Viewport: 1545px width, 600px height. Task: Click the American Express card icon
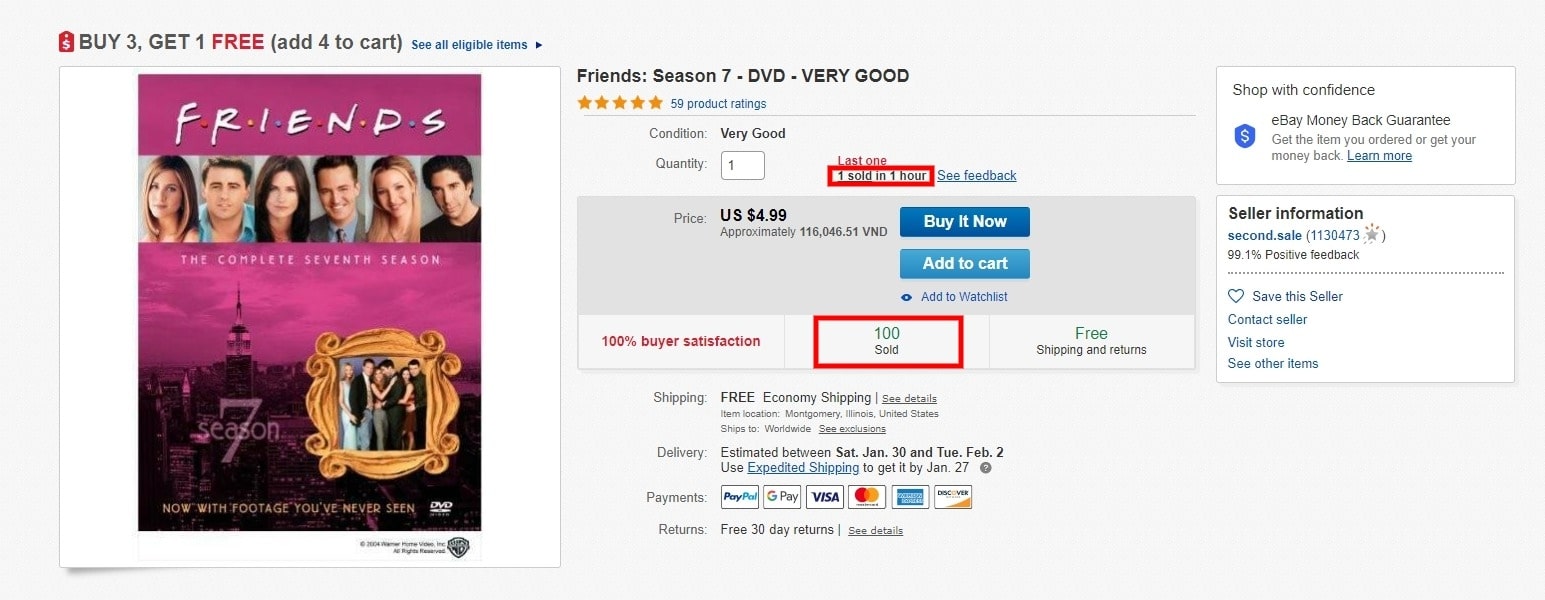910,497
